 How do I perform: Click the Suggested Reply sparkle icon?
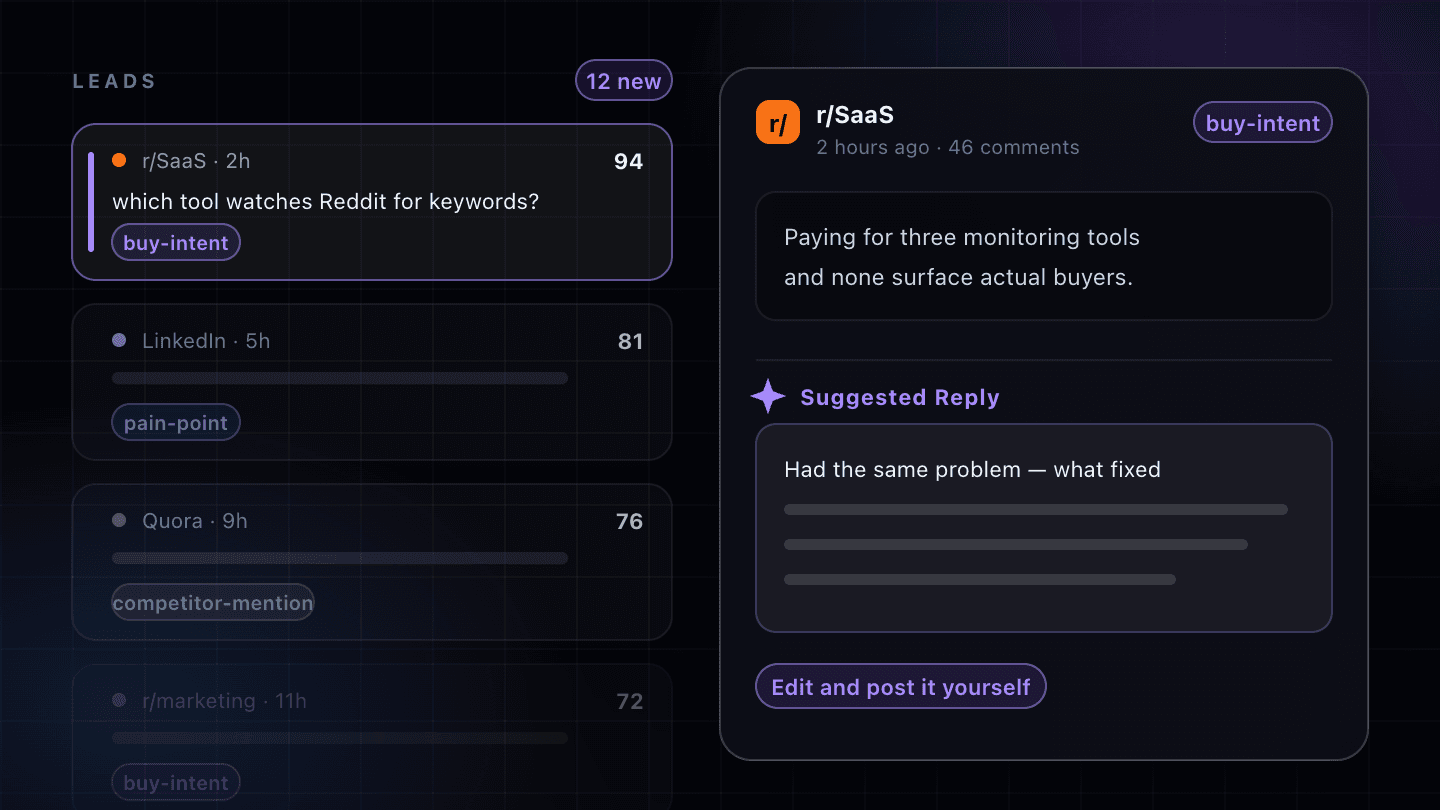768,397
